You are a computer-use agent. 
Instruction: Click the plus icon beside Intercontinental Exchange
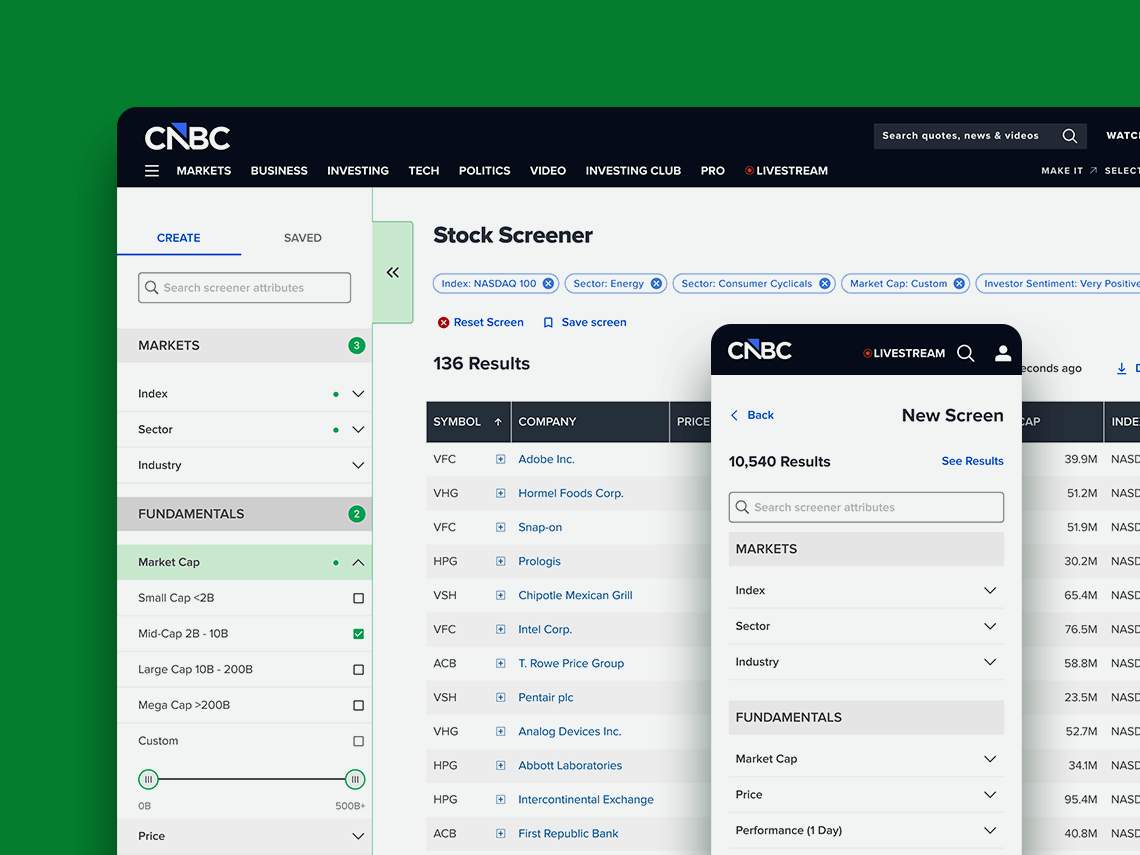(500, 799)
